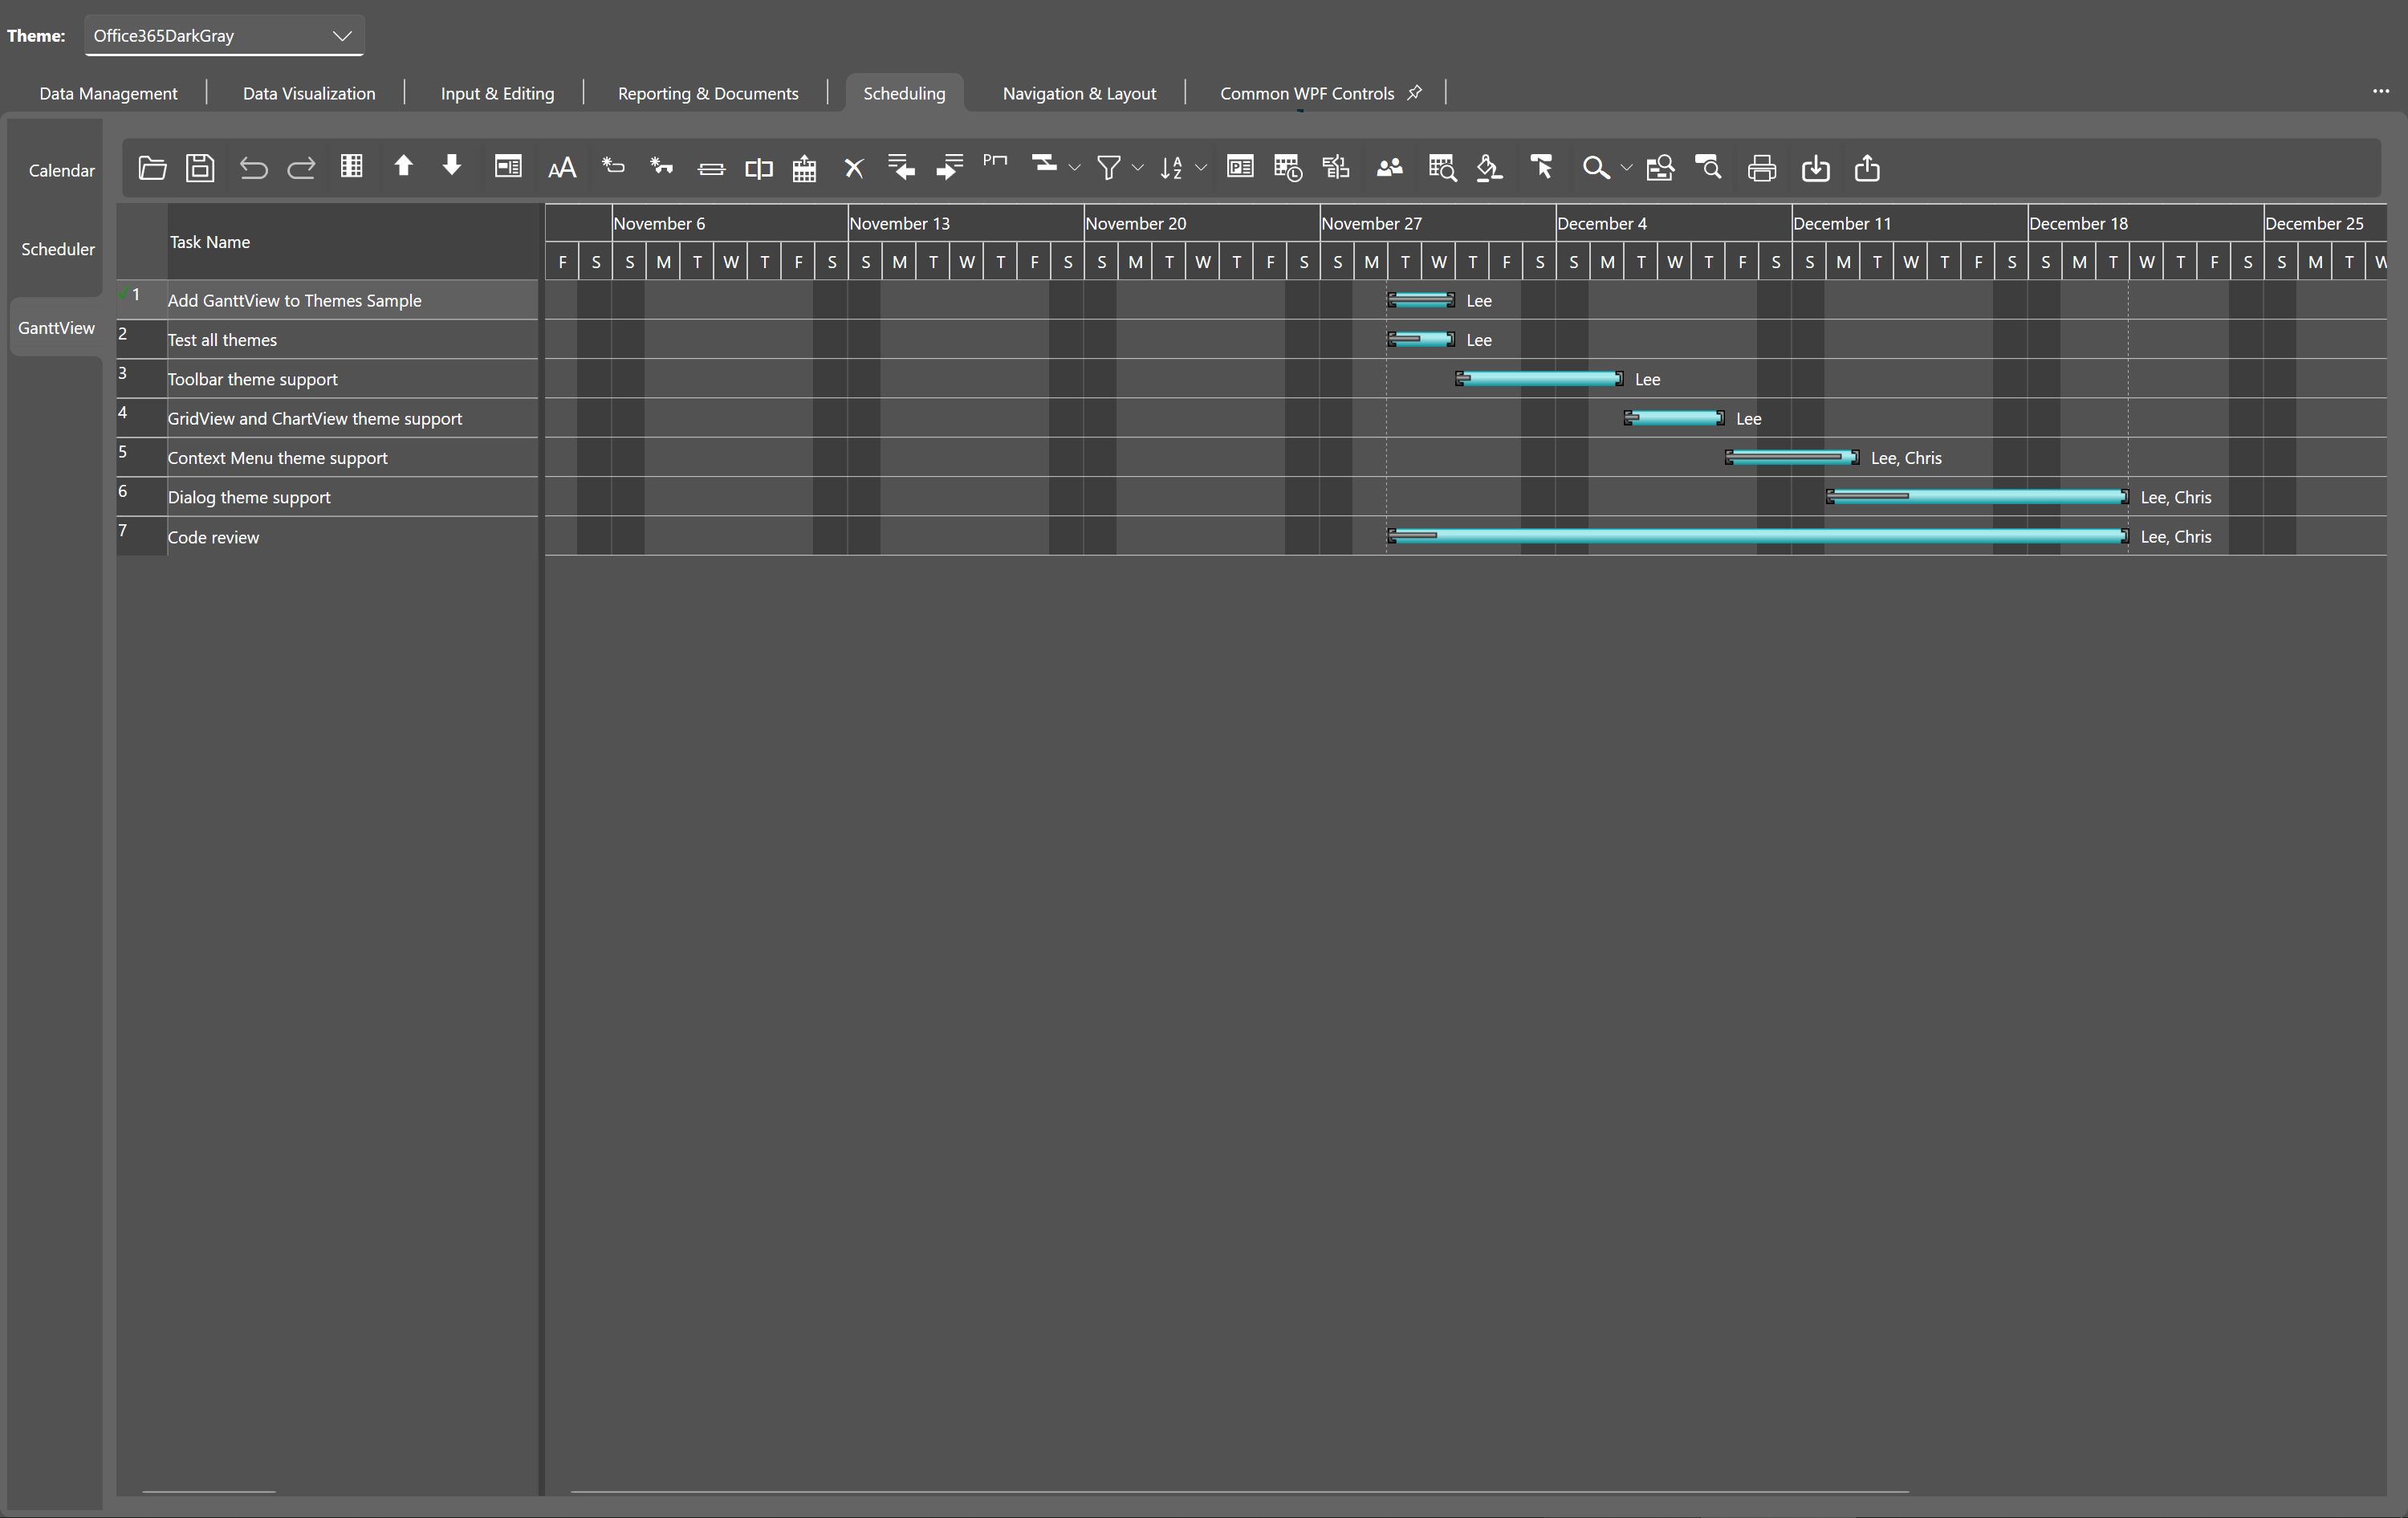Image resolution: width=2408 pixels, height=1518 pixels.
Task: Click the show outline level icon
Action: (x=1044, y=164)
